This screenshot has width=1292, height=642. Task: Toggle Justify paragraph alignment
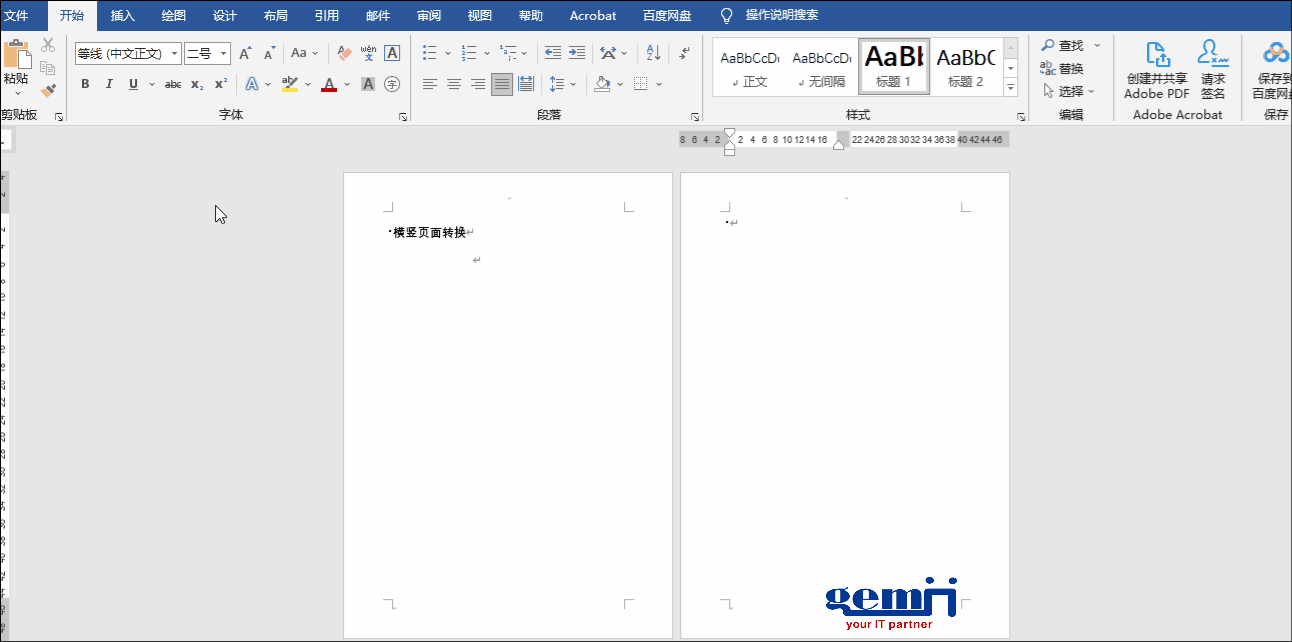pyautogui.click(x=502, y=84)
